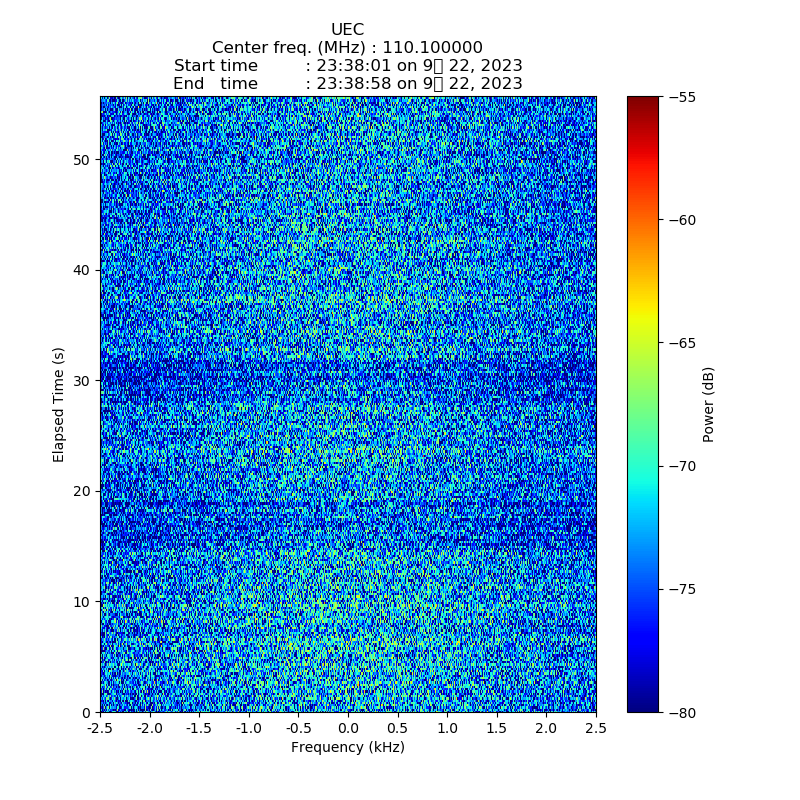Click the Frequency (kHz) axis label

click(347, 747)
